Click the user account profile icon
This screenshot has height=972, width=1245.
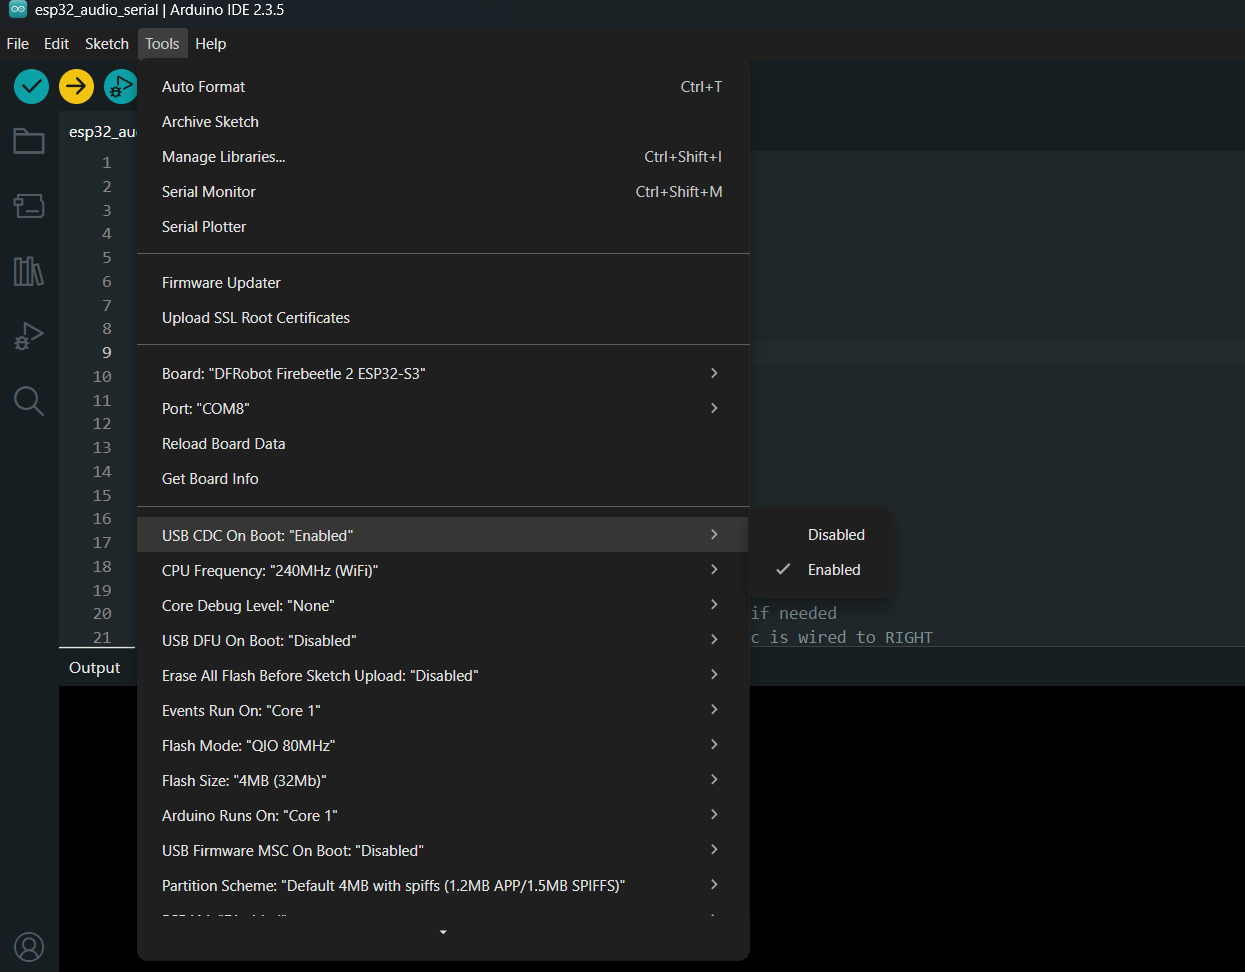(29, 946)
